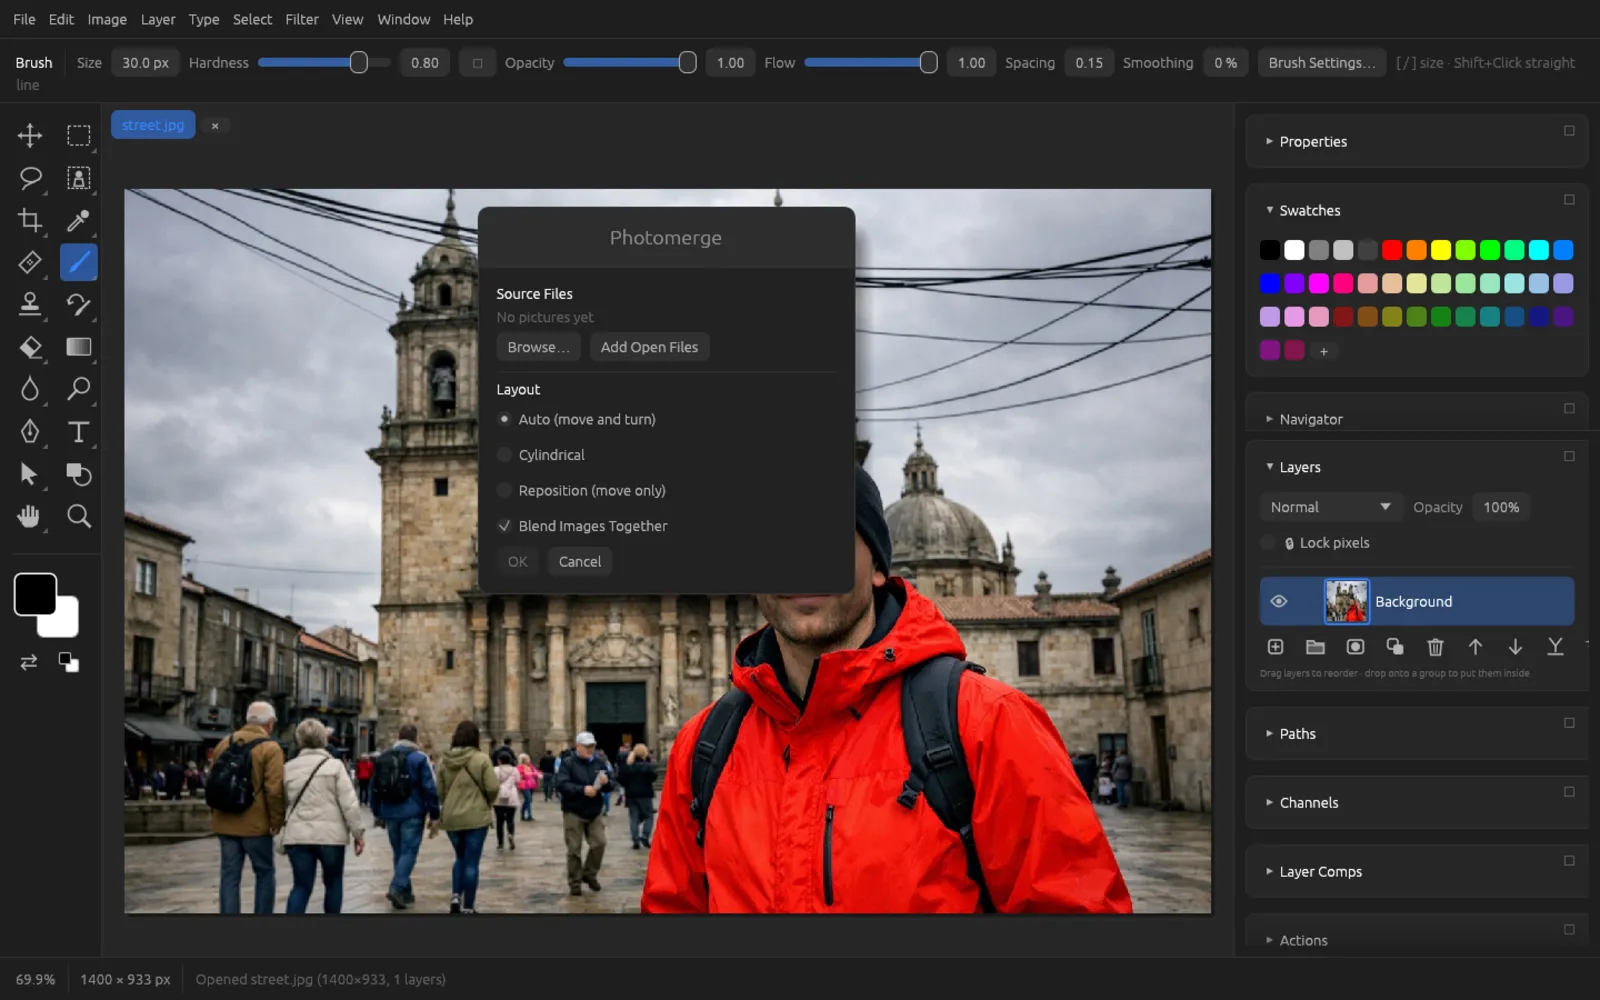Add a new layer in Layers panel

point(1275,647)
